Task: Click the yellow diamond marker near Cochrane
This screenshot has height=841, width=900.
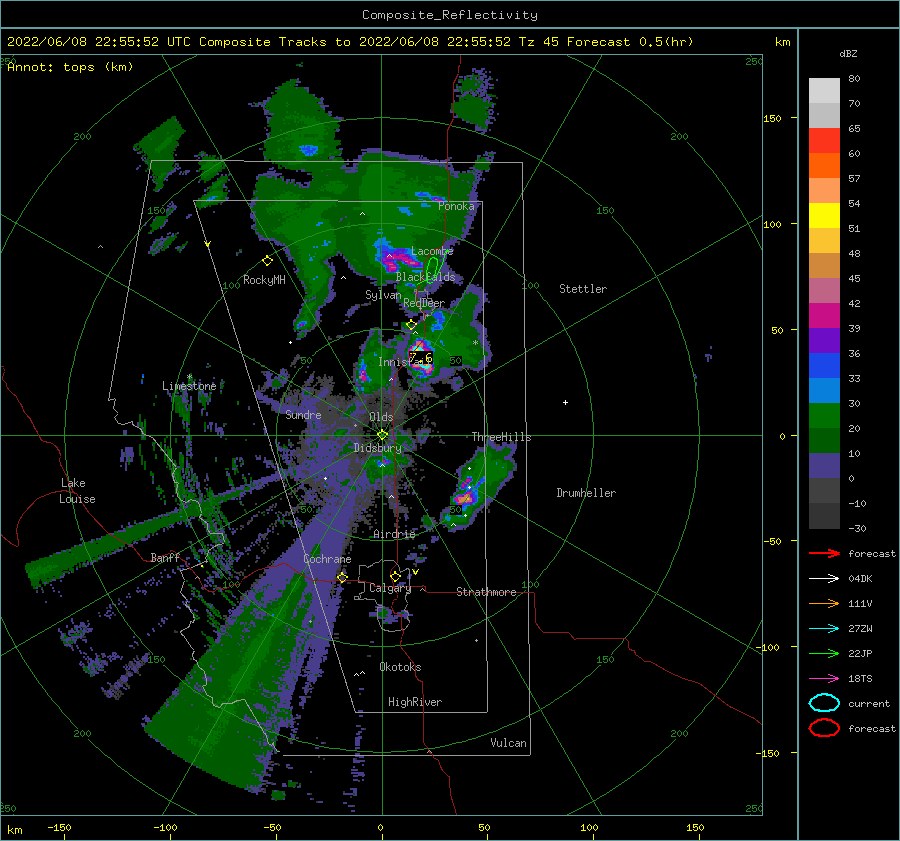Action: [342, 577]
